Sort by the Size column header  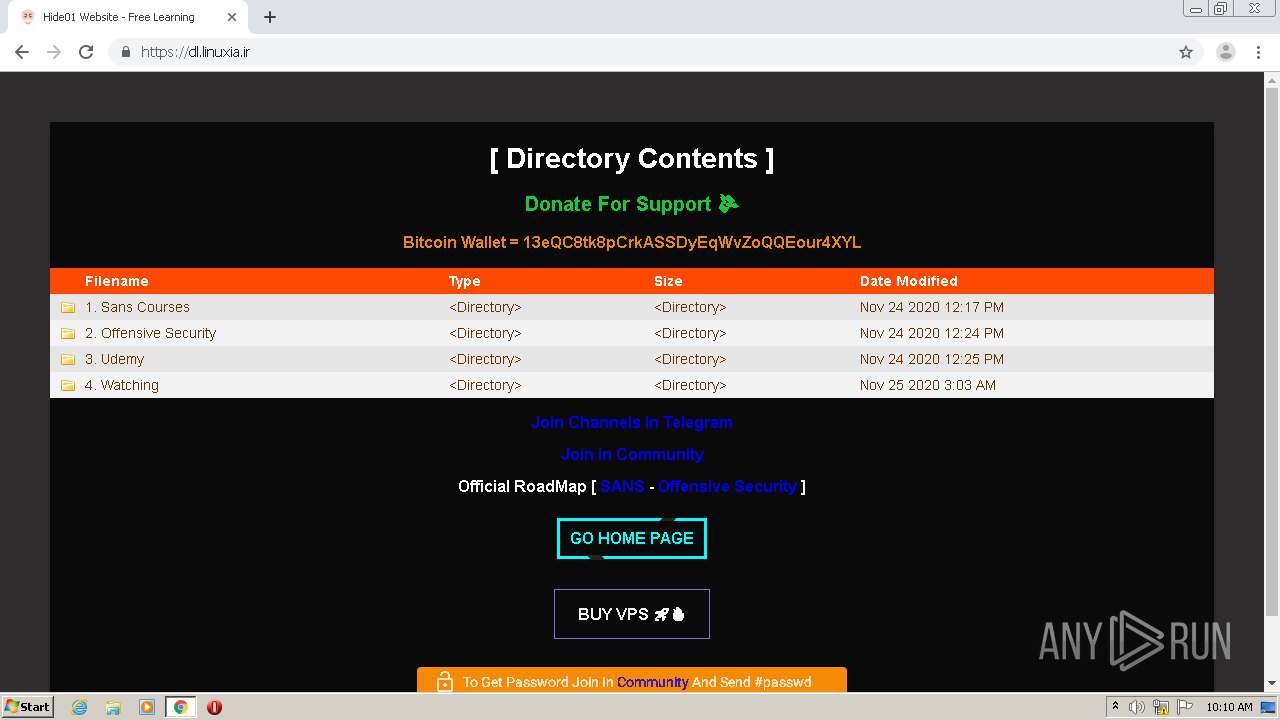[x=668, y=281]
